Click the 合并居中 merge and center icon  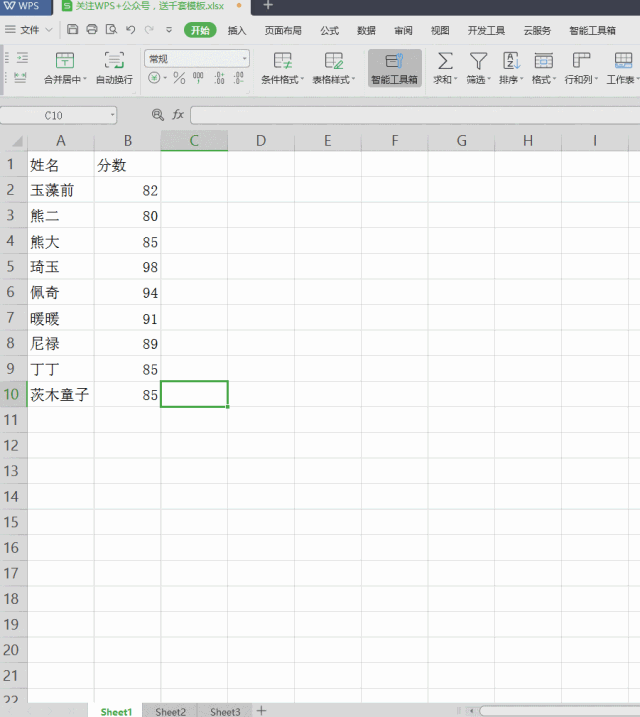[65, 60]
